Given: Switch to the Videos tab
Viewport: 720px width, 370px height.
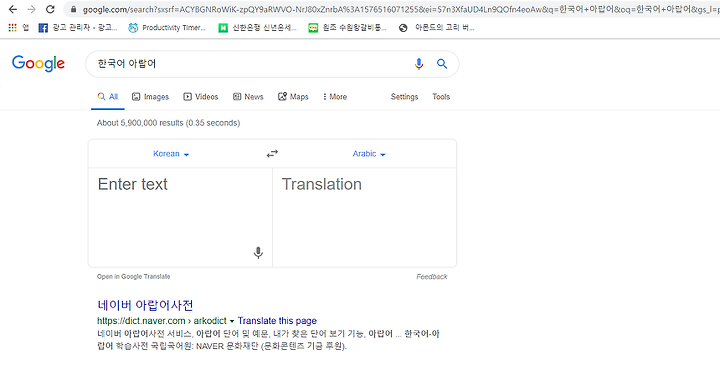Looking at the screenshot, I should [x=201, y=97].
